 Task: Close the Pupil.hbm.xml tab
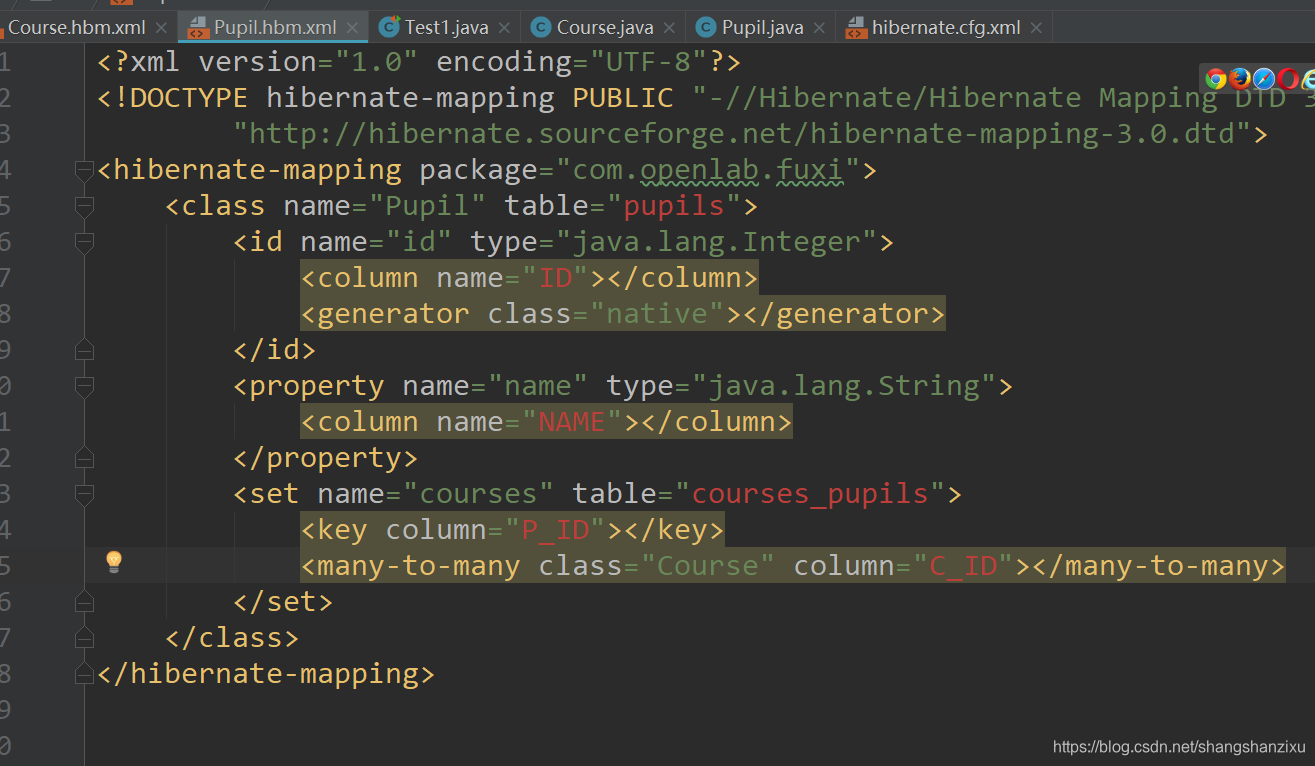pos(351,28)
